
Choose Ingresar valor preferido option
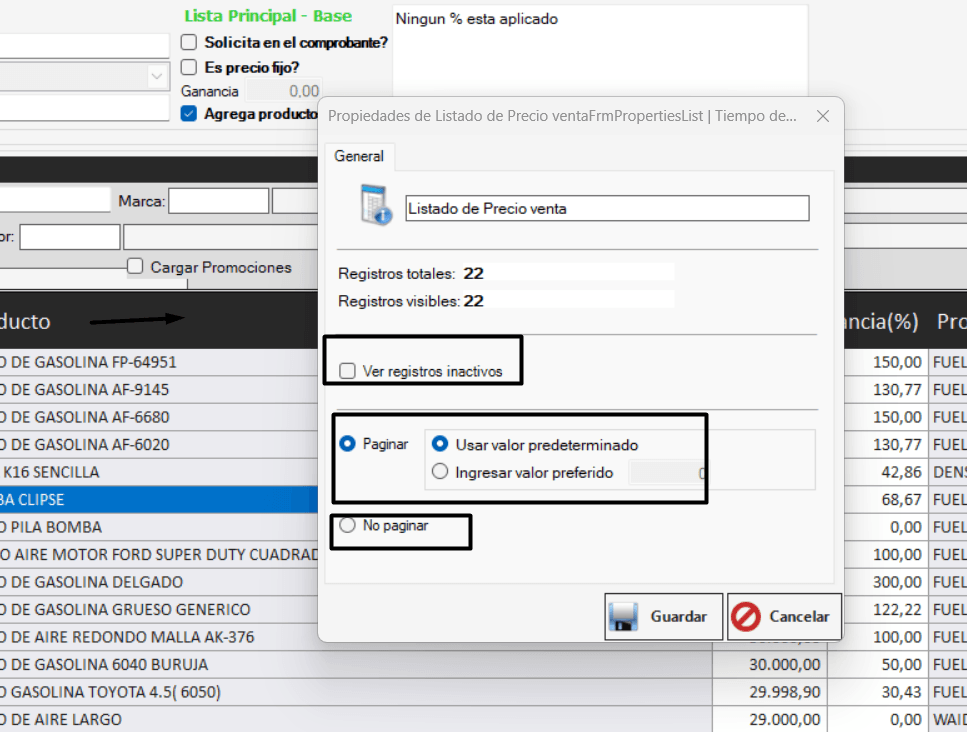(x=439, y=472)
